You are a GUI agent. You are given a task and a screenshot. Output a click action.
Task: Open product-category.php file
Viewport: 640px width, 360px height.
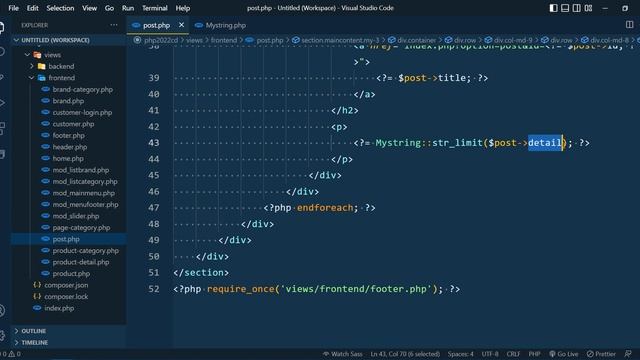85,250
